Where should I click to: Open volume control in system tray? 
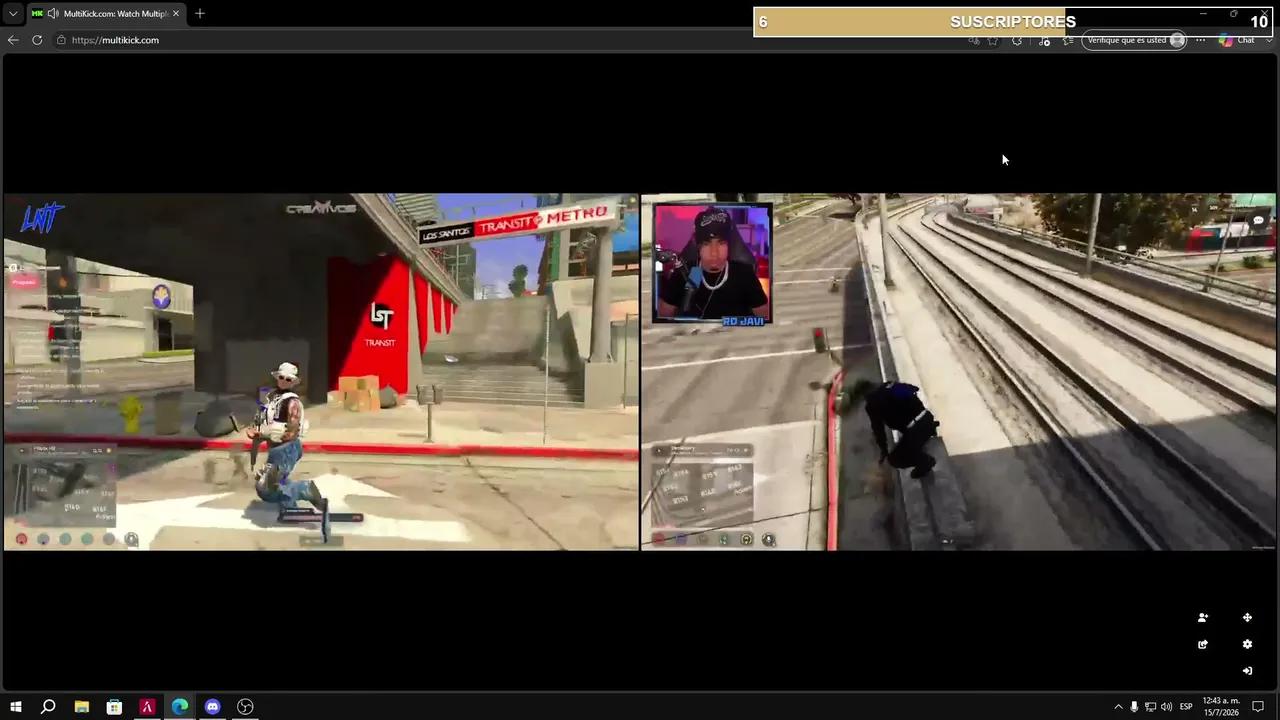coord(1166,707)
